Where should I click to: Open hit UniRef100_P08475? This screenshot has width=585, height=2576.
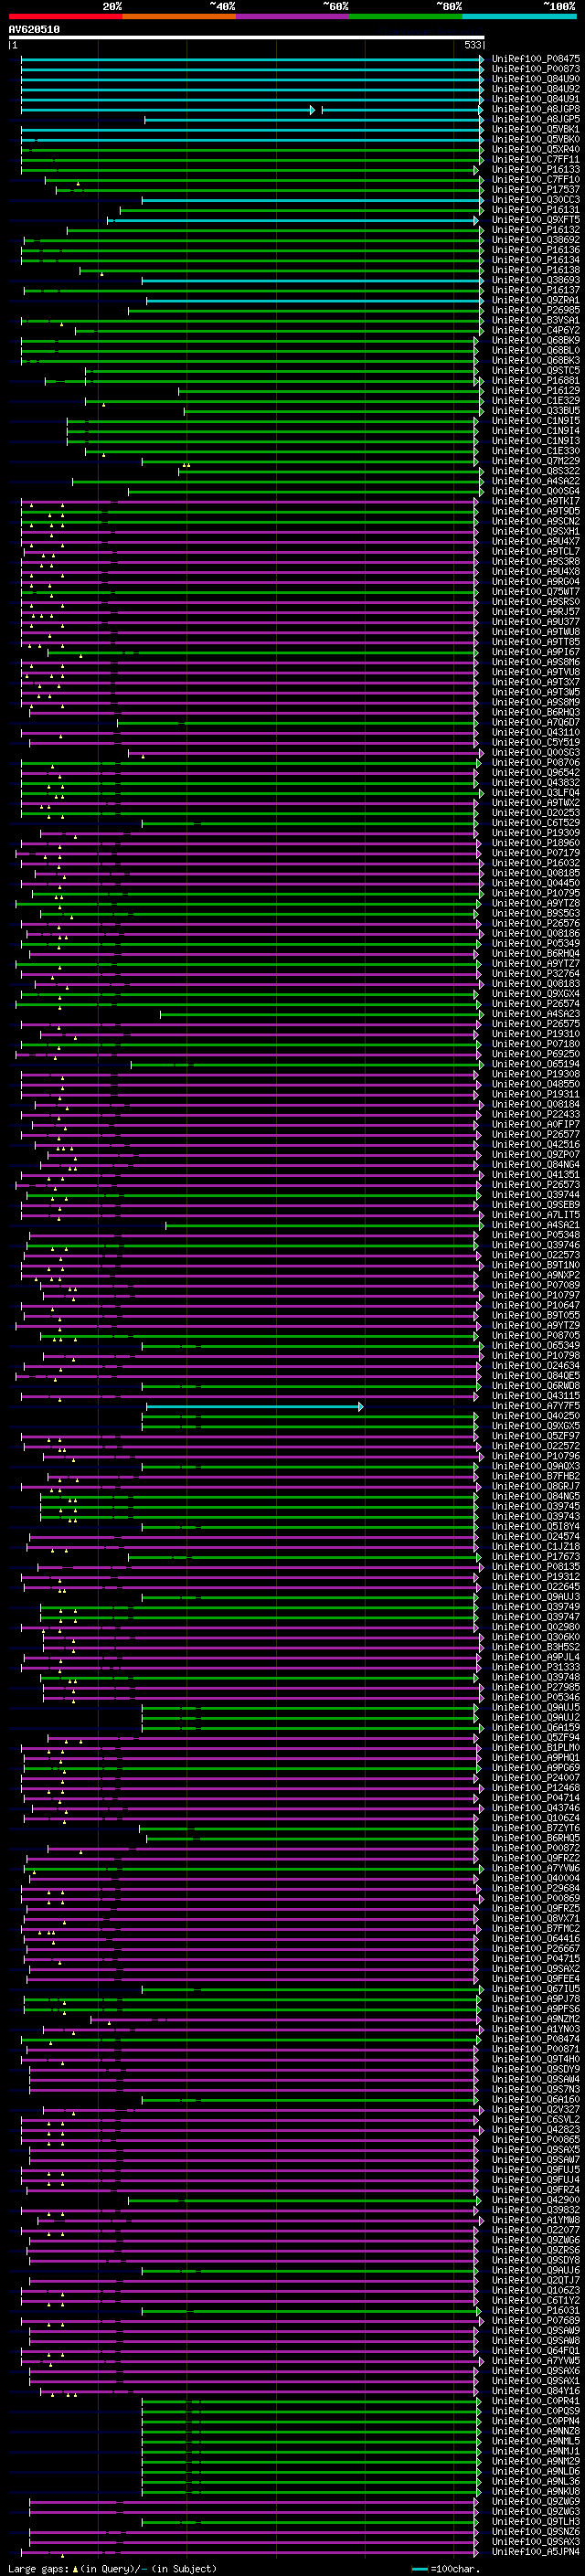pyautogui.click(x=536, y=59)
